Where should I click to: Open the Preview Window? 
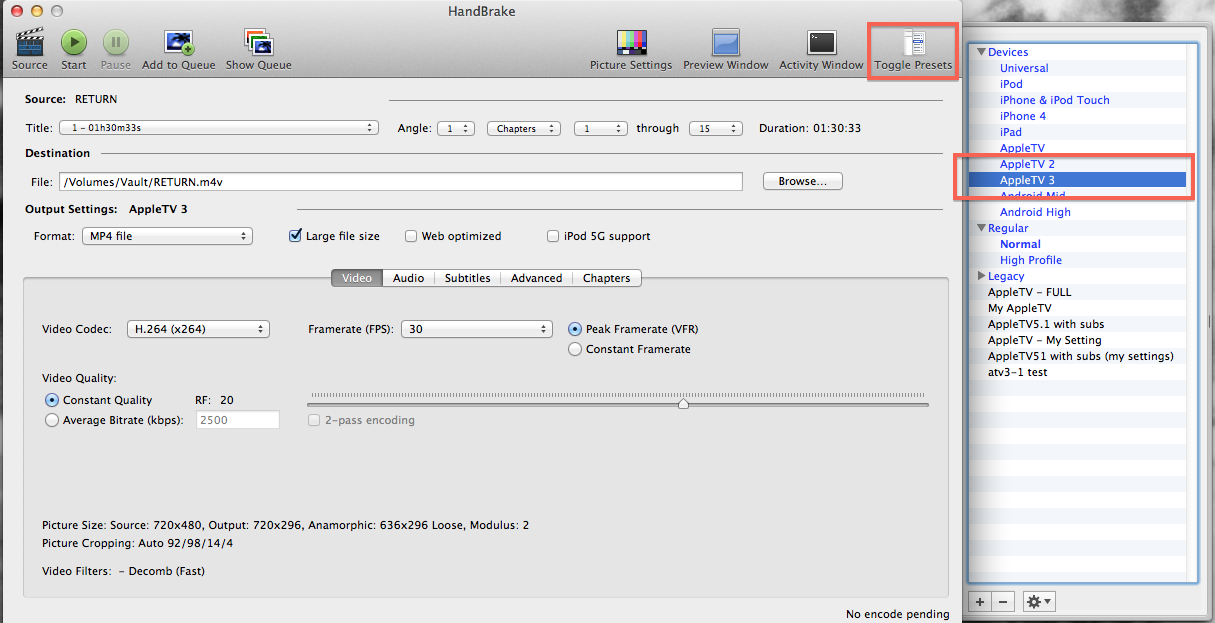tap(725, 43)
